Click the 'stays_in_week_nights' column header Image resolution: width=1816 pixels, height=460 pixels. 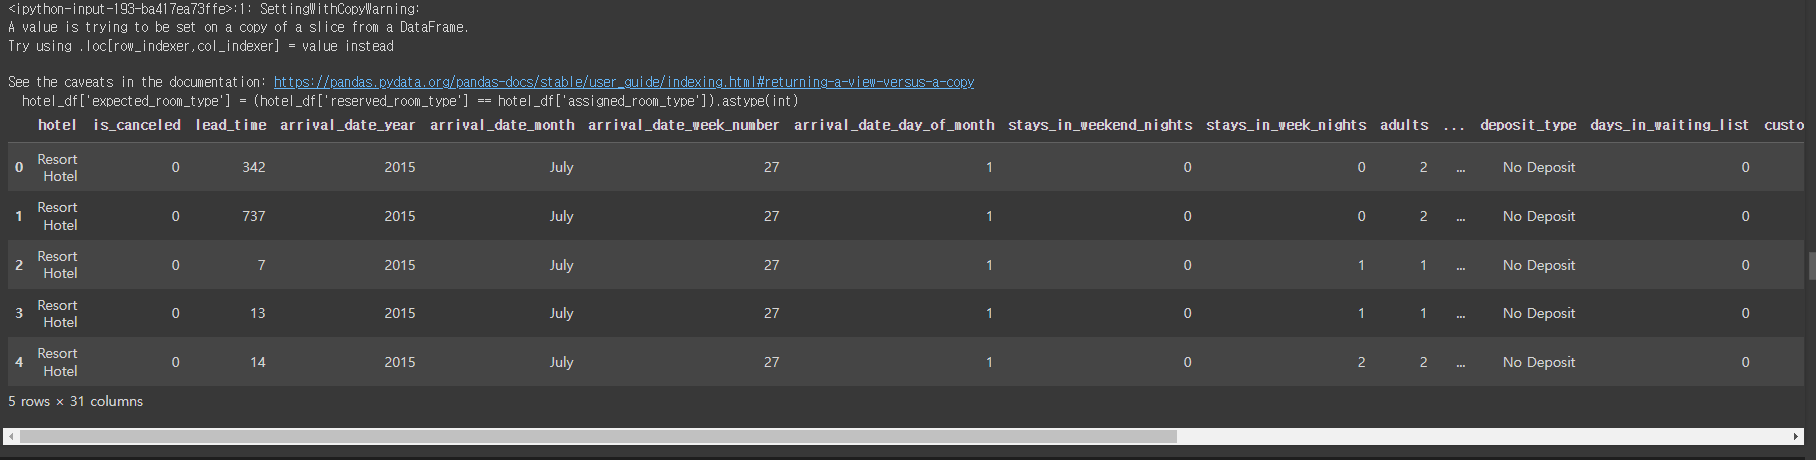pyautogui.click(x=1286, y=125)
